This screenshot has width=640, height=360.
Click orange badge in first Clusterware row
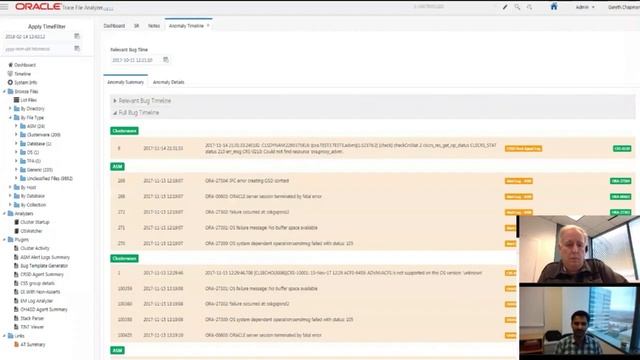click(x=523, y=149)
